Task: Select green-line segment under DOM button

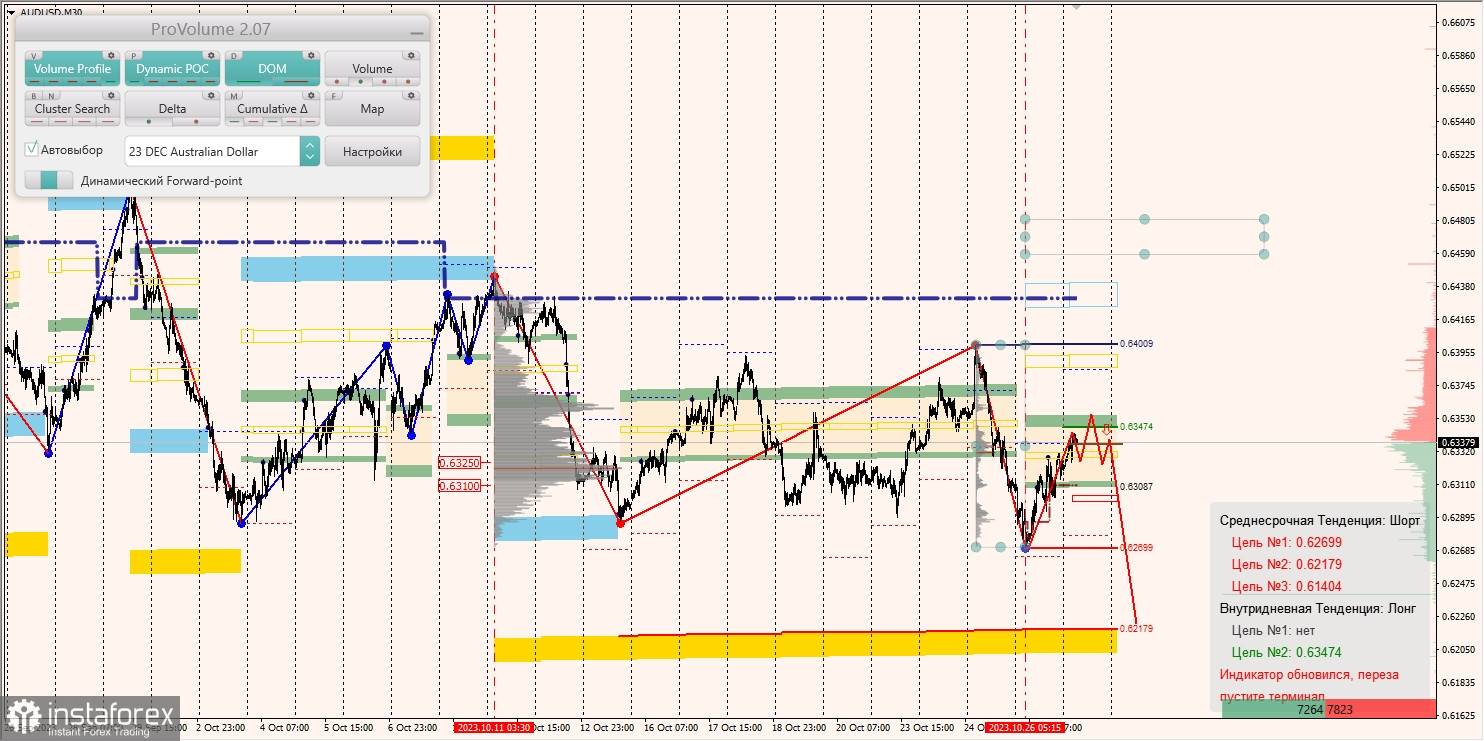Action: tap(249, 82)
